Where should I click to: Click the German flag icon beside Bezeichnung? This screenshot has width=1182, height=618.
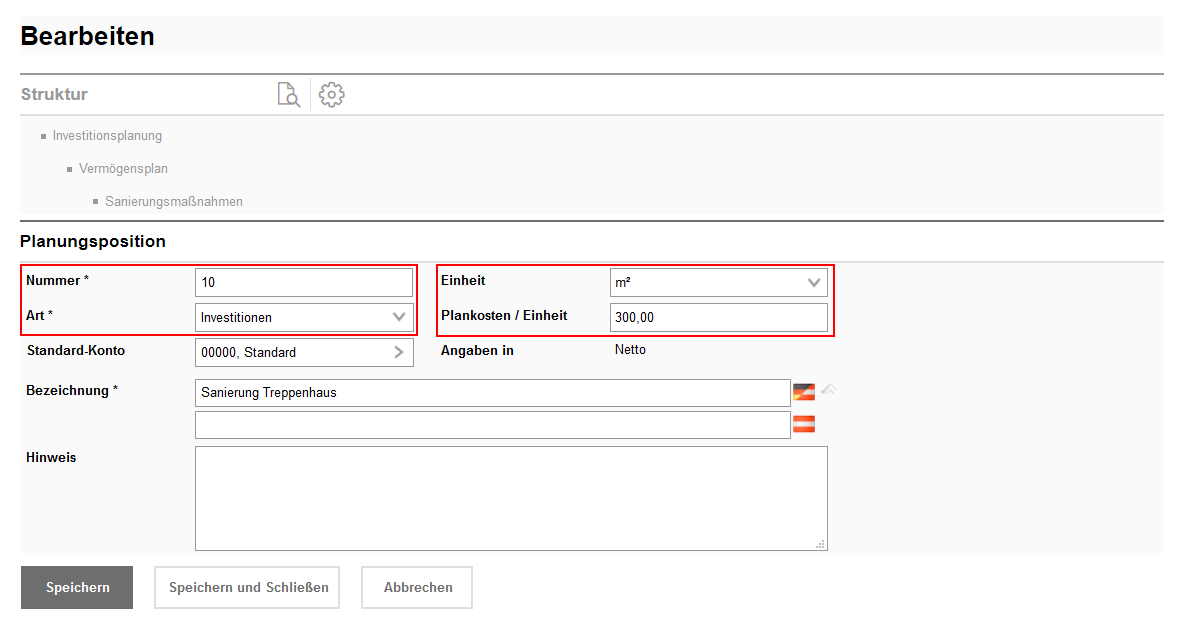click(804, 392)
